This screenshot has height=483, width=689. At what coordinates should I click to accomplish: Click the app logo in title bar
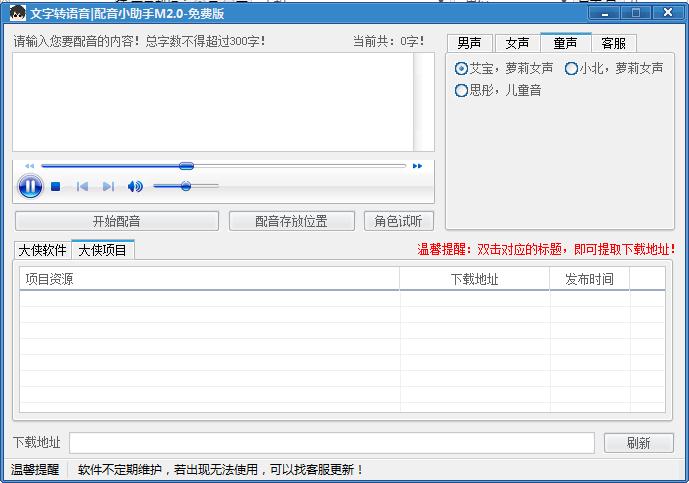pos(16,13)
